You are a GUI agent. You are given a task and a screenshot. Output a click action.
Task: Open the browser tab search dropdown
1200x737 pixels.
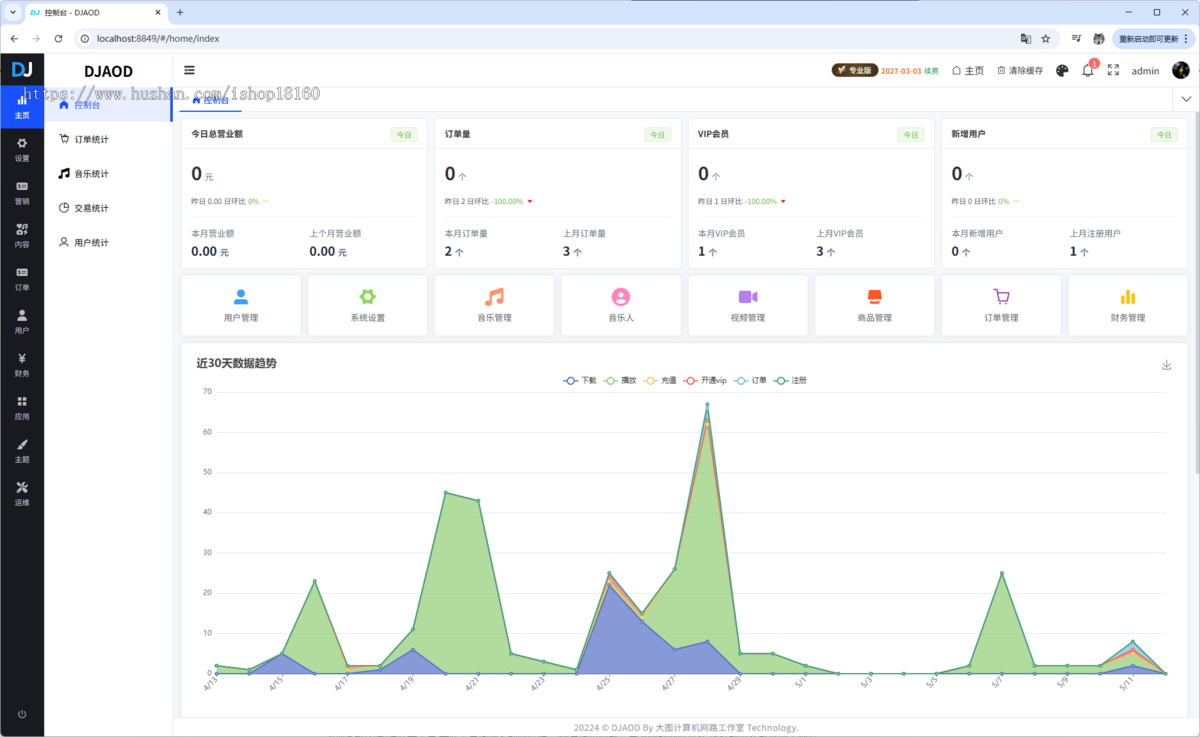pyautogui.click(x=12, y=12)
